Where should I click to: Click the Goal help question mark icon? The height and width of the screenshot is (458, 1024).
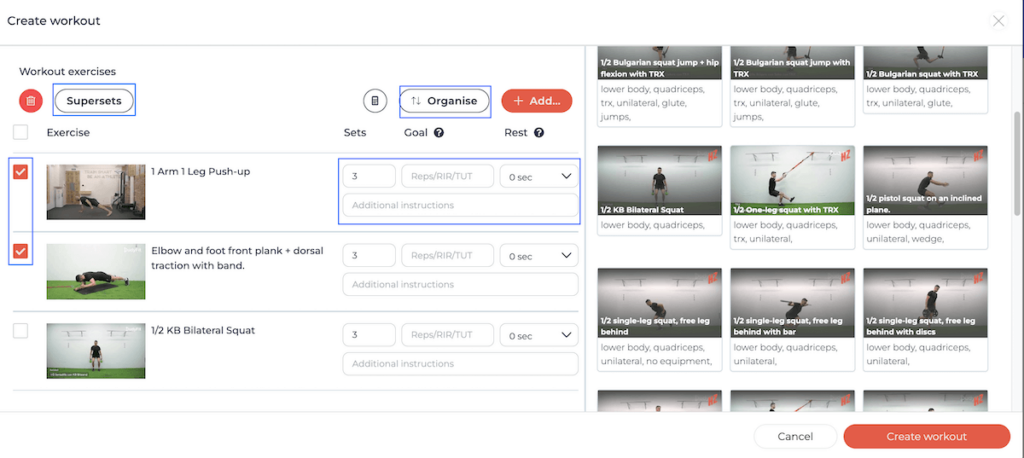click(x=439, y=132)
